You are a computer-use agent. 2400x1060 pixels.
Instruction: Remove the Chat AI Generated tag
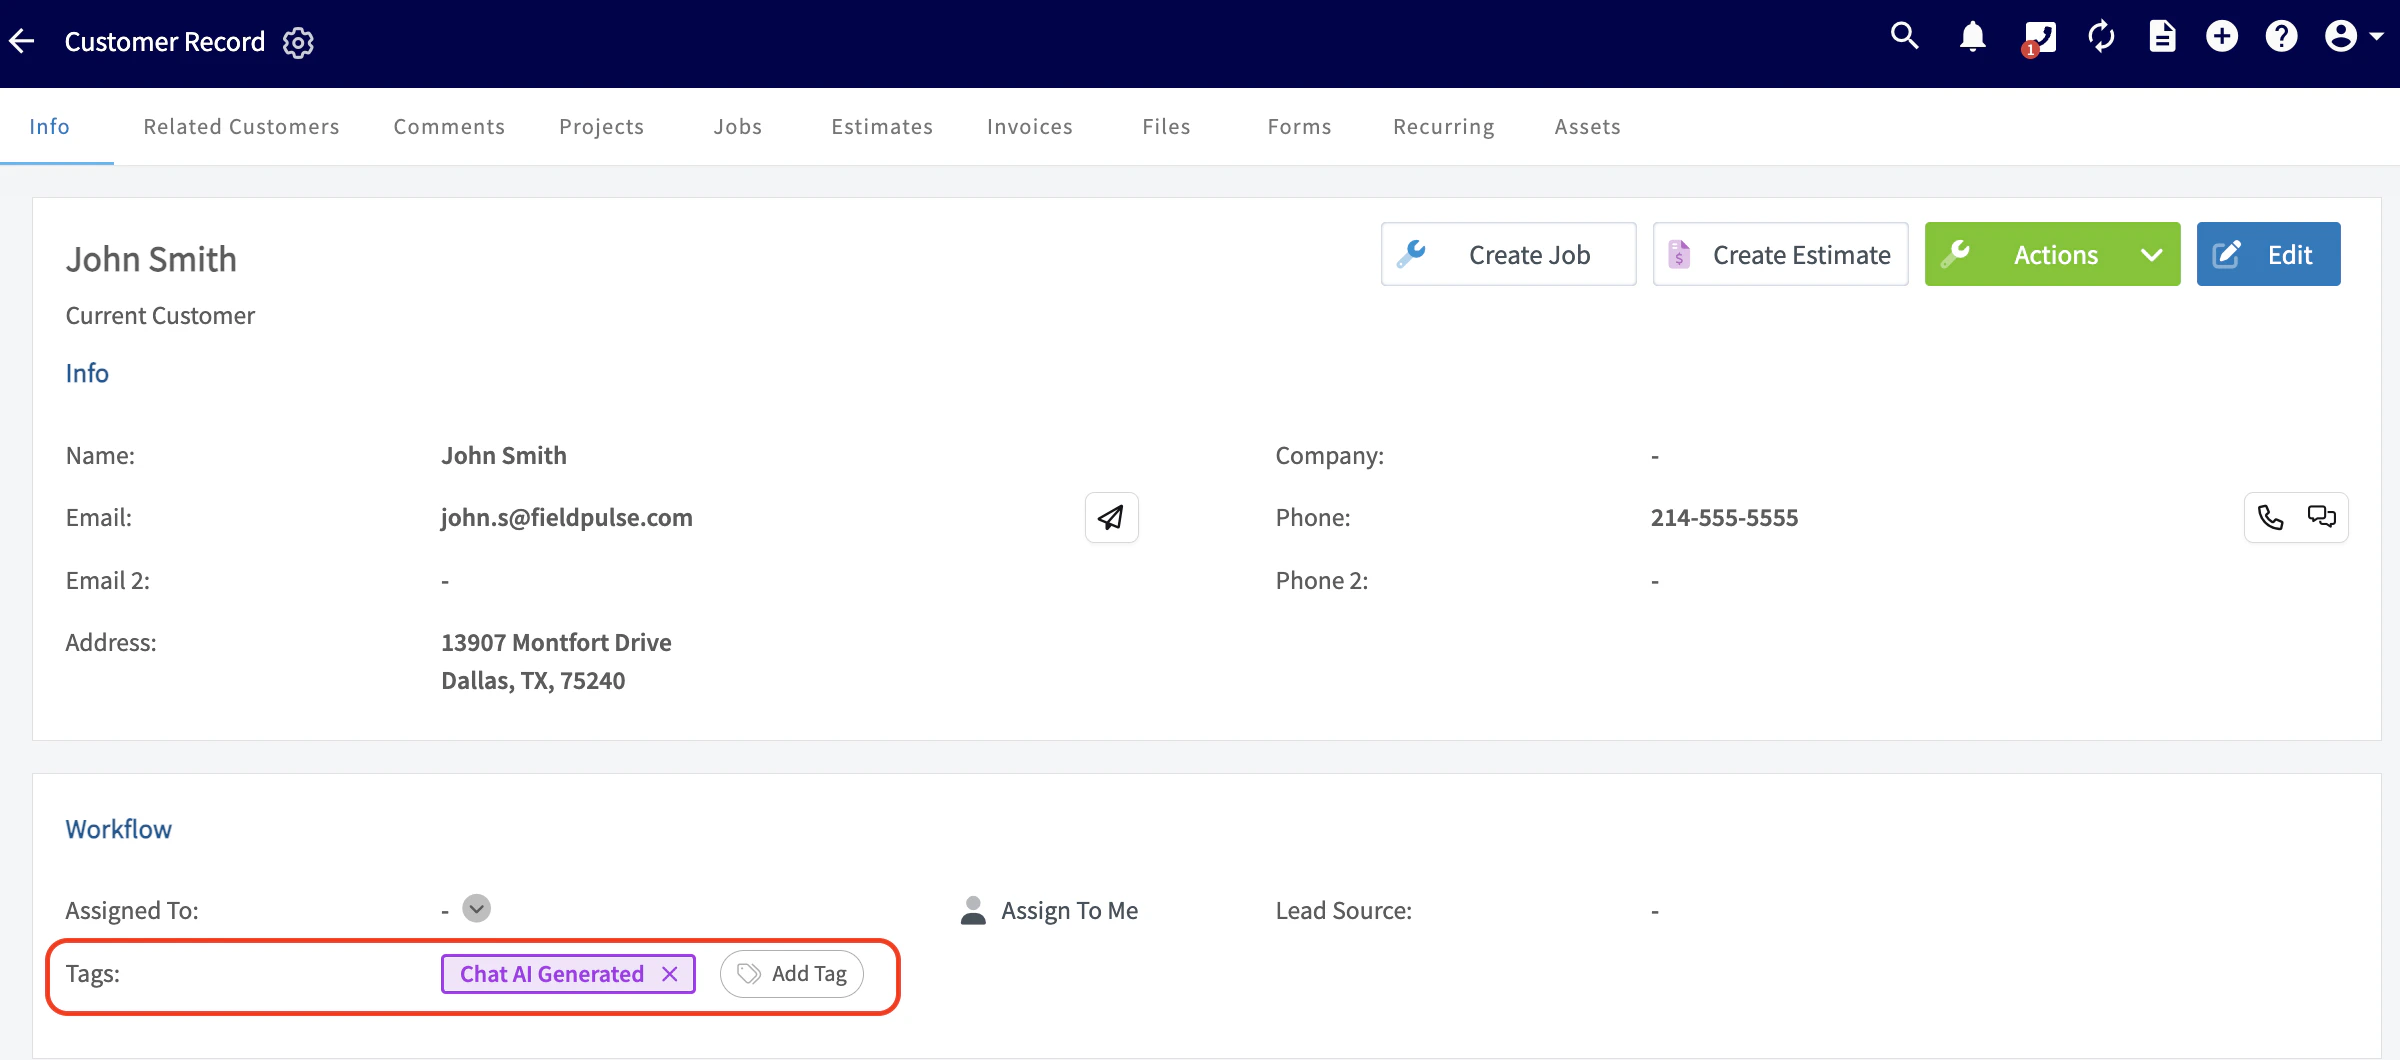[670, 974]
